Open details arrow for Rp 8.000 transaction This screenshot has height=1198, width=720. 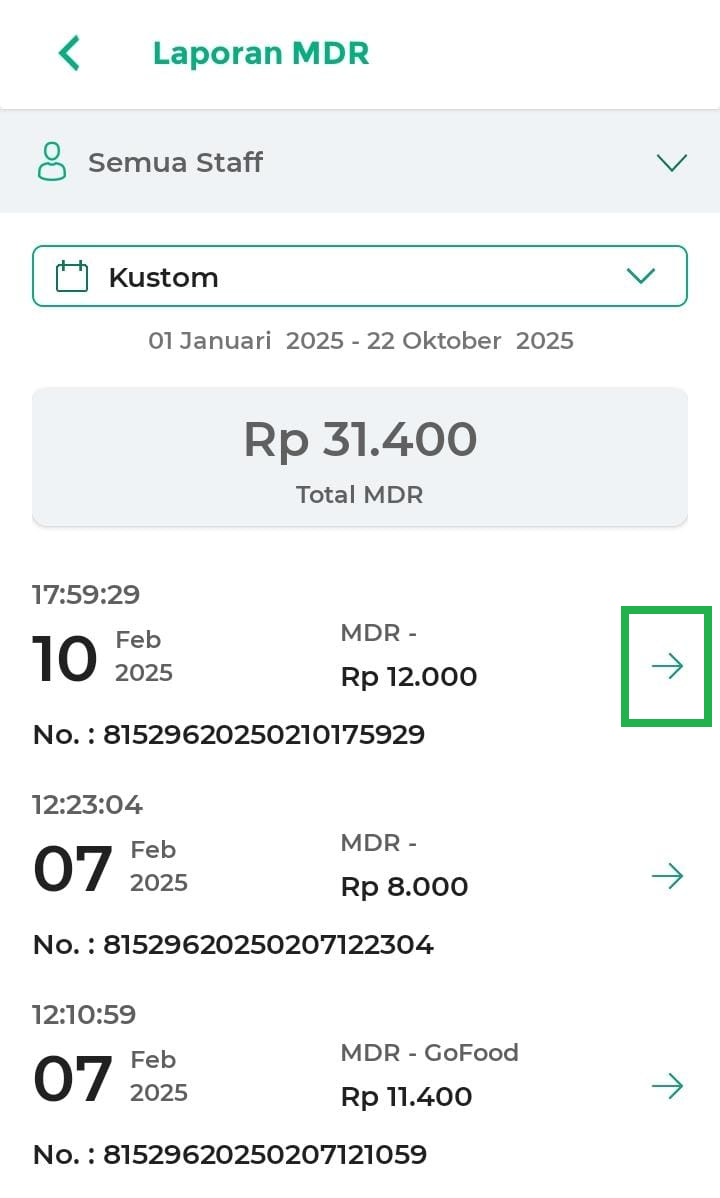point(667,877)
